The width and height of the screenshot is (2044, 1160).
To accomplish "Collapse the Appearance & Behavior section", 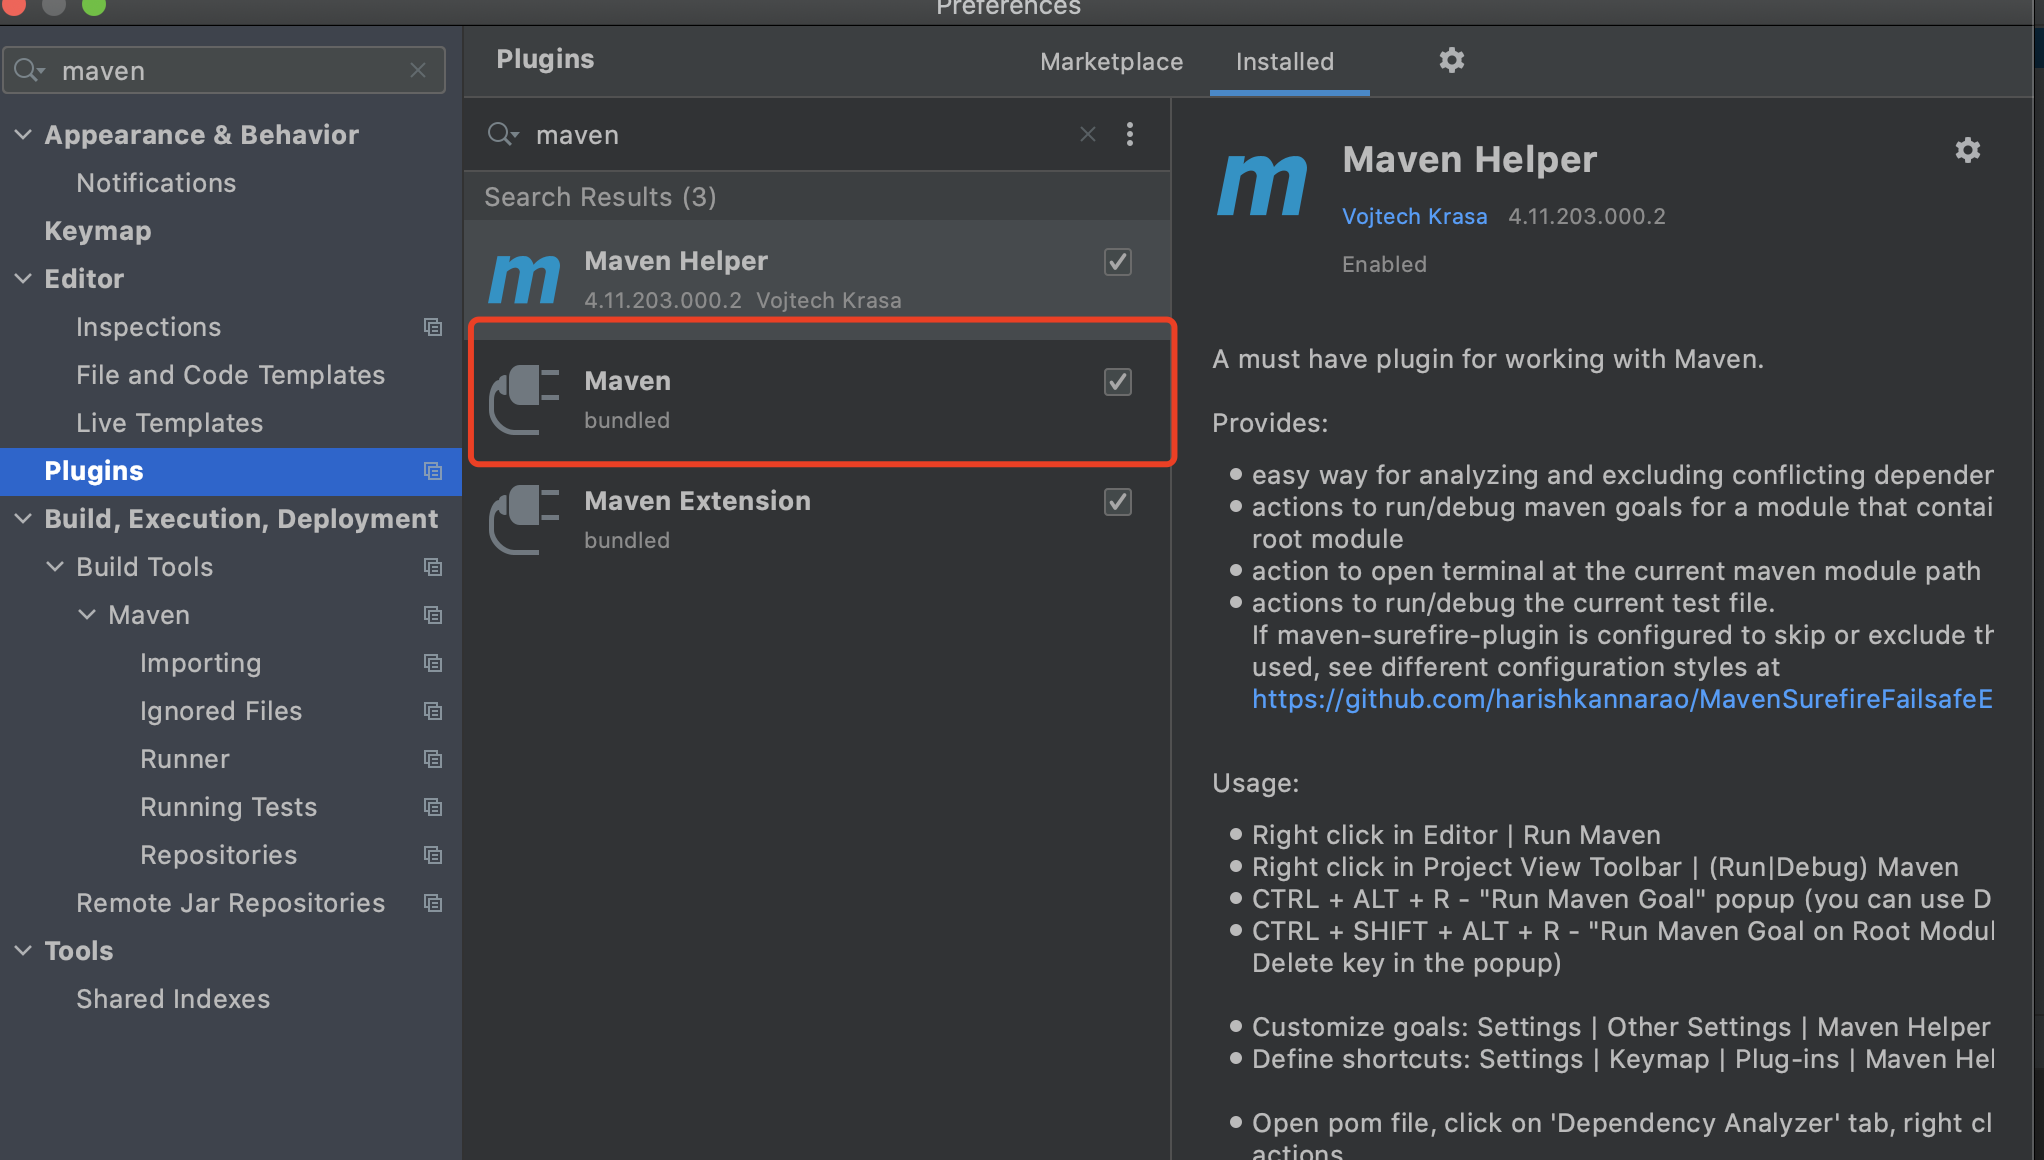I will [22, 134].
